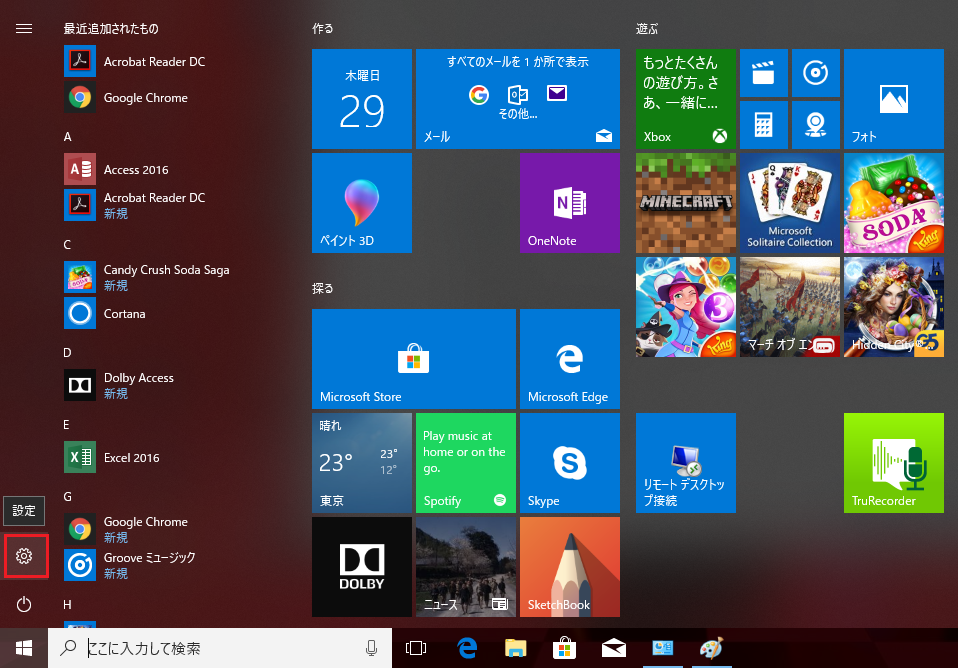Open the Paint palette taskbar icon
The width and height of the screenshot is (958, 668).
pos(712,648)
